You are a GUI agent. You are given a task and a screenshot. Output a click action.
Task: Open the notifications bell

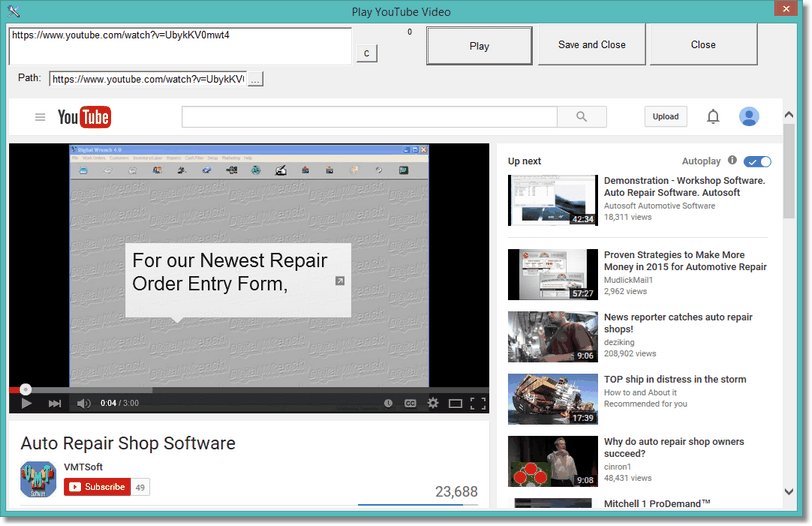tap(713, 117)
